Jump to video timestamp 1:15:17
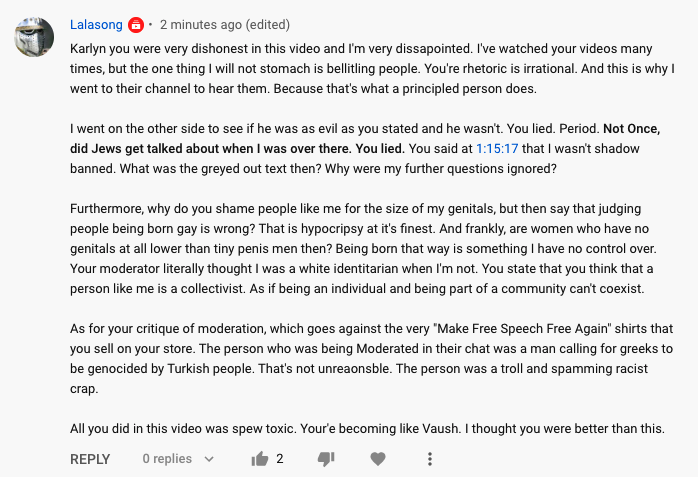 (x=497, y=149)
